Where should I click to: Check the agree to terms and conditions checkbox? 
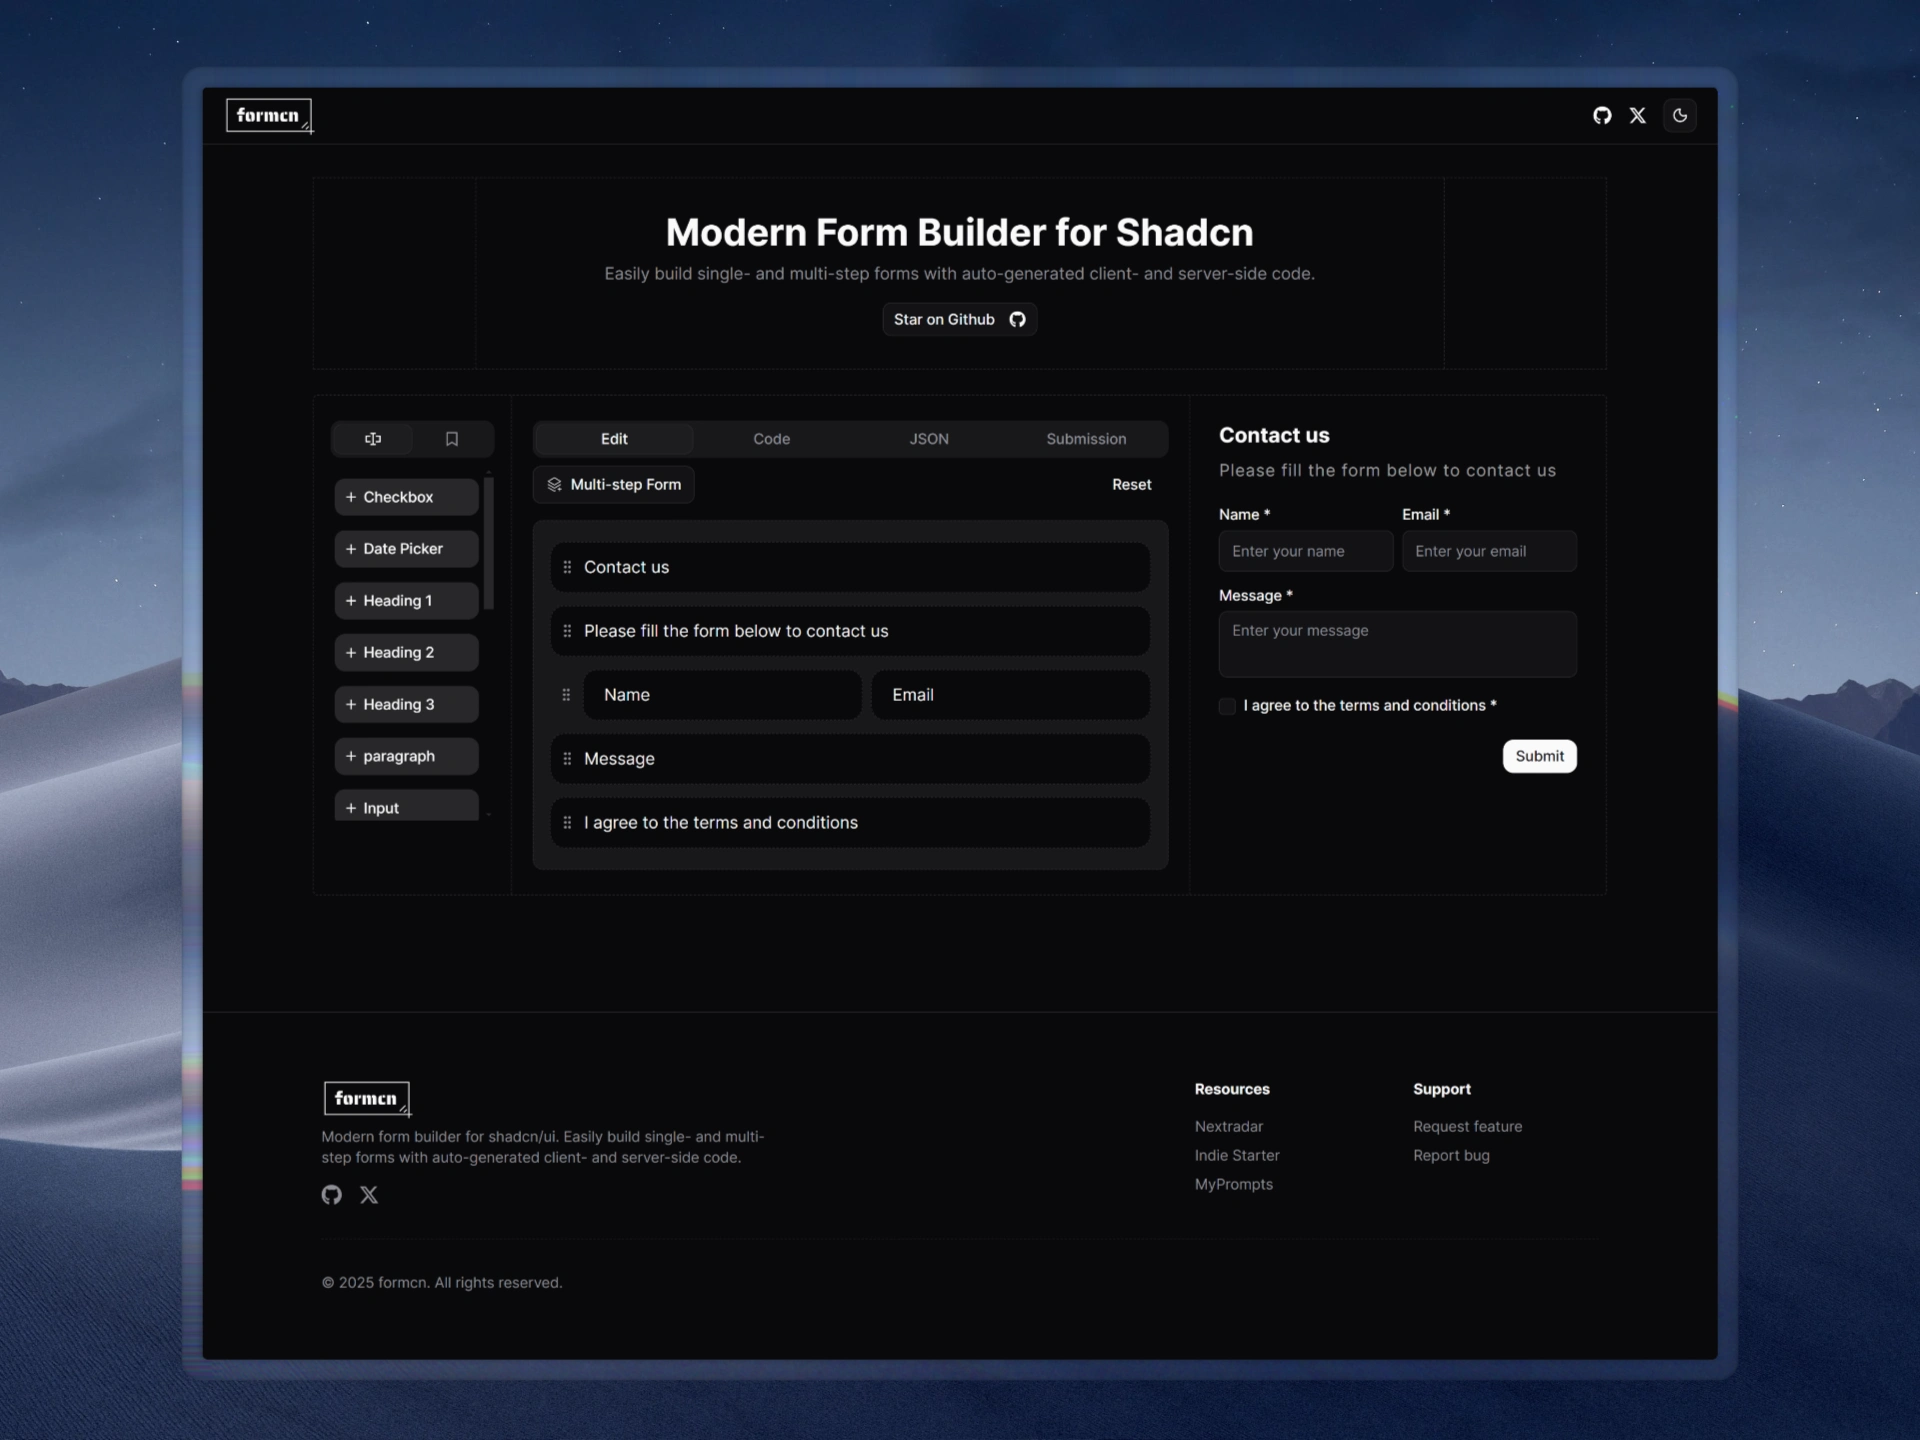[x=1227, y=706]
